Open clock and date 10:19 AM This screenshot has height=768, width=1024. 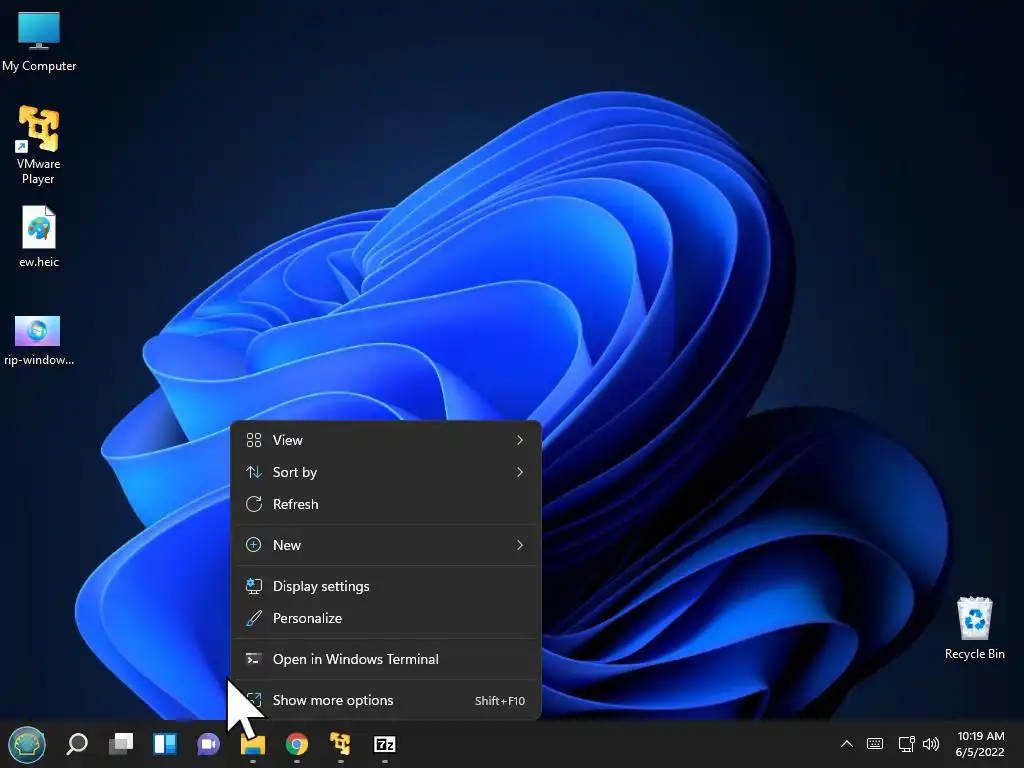click(980, 744)
